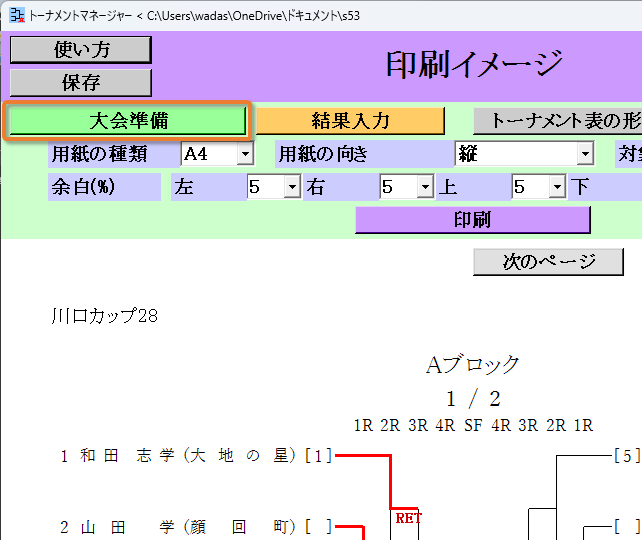Viewport: 642px width, 540px height.
Task: Open the トーナメント表の形 tab
Action: coord(558,121)
